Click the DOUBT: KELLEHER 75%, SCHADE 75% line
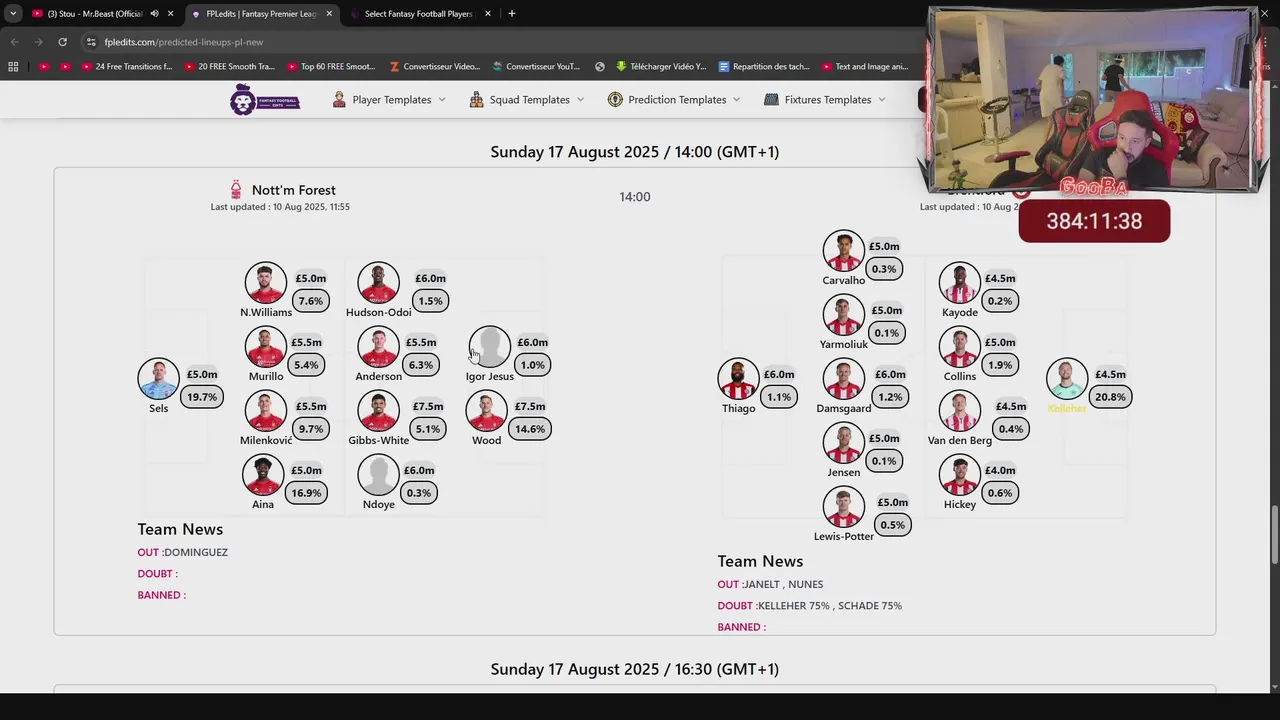The height and width of the screenshot is (720, 1280). click(x=810, y=605)
